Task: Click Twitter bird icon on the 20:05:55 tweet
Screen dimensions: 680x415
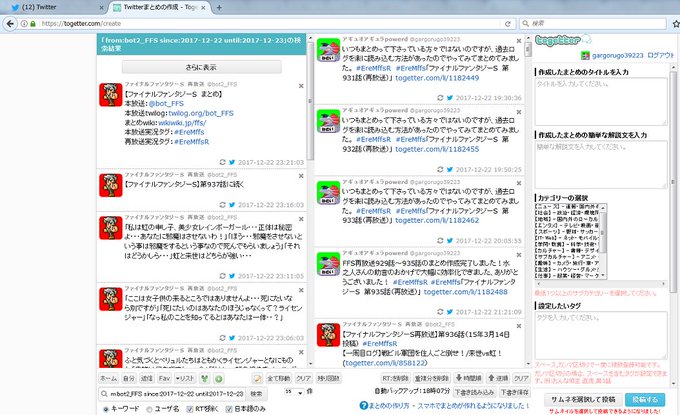Action: point(450,241)
